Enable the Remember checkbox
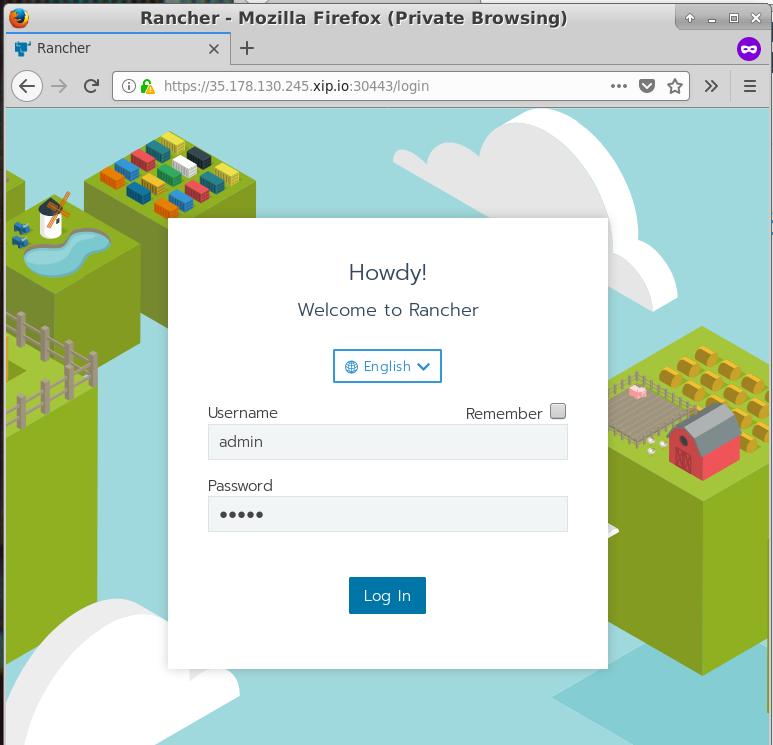 tap(558, 411)
